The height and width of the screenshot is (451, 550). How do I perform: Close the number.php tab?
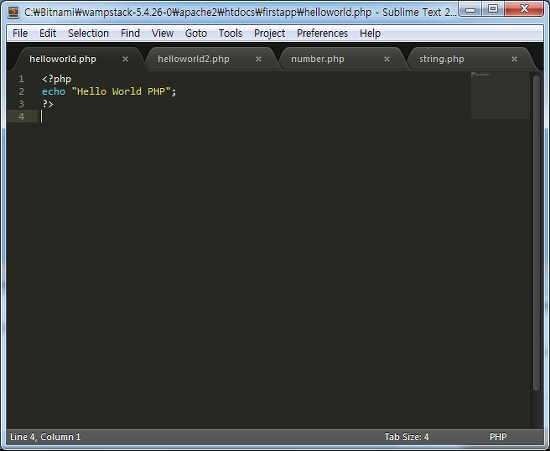click(x=387, y=59)
